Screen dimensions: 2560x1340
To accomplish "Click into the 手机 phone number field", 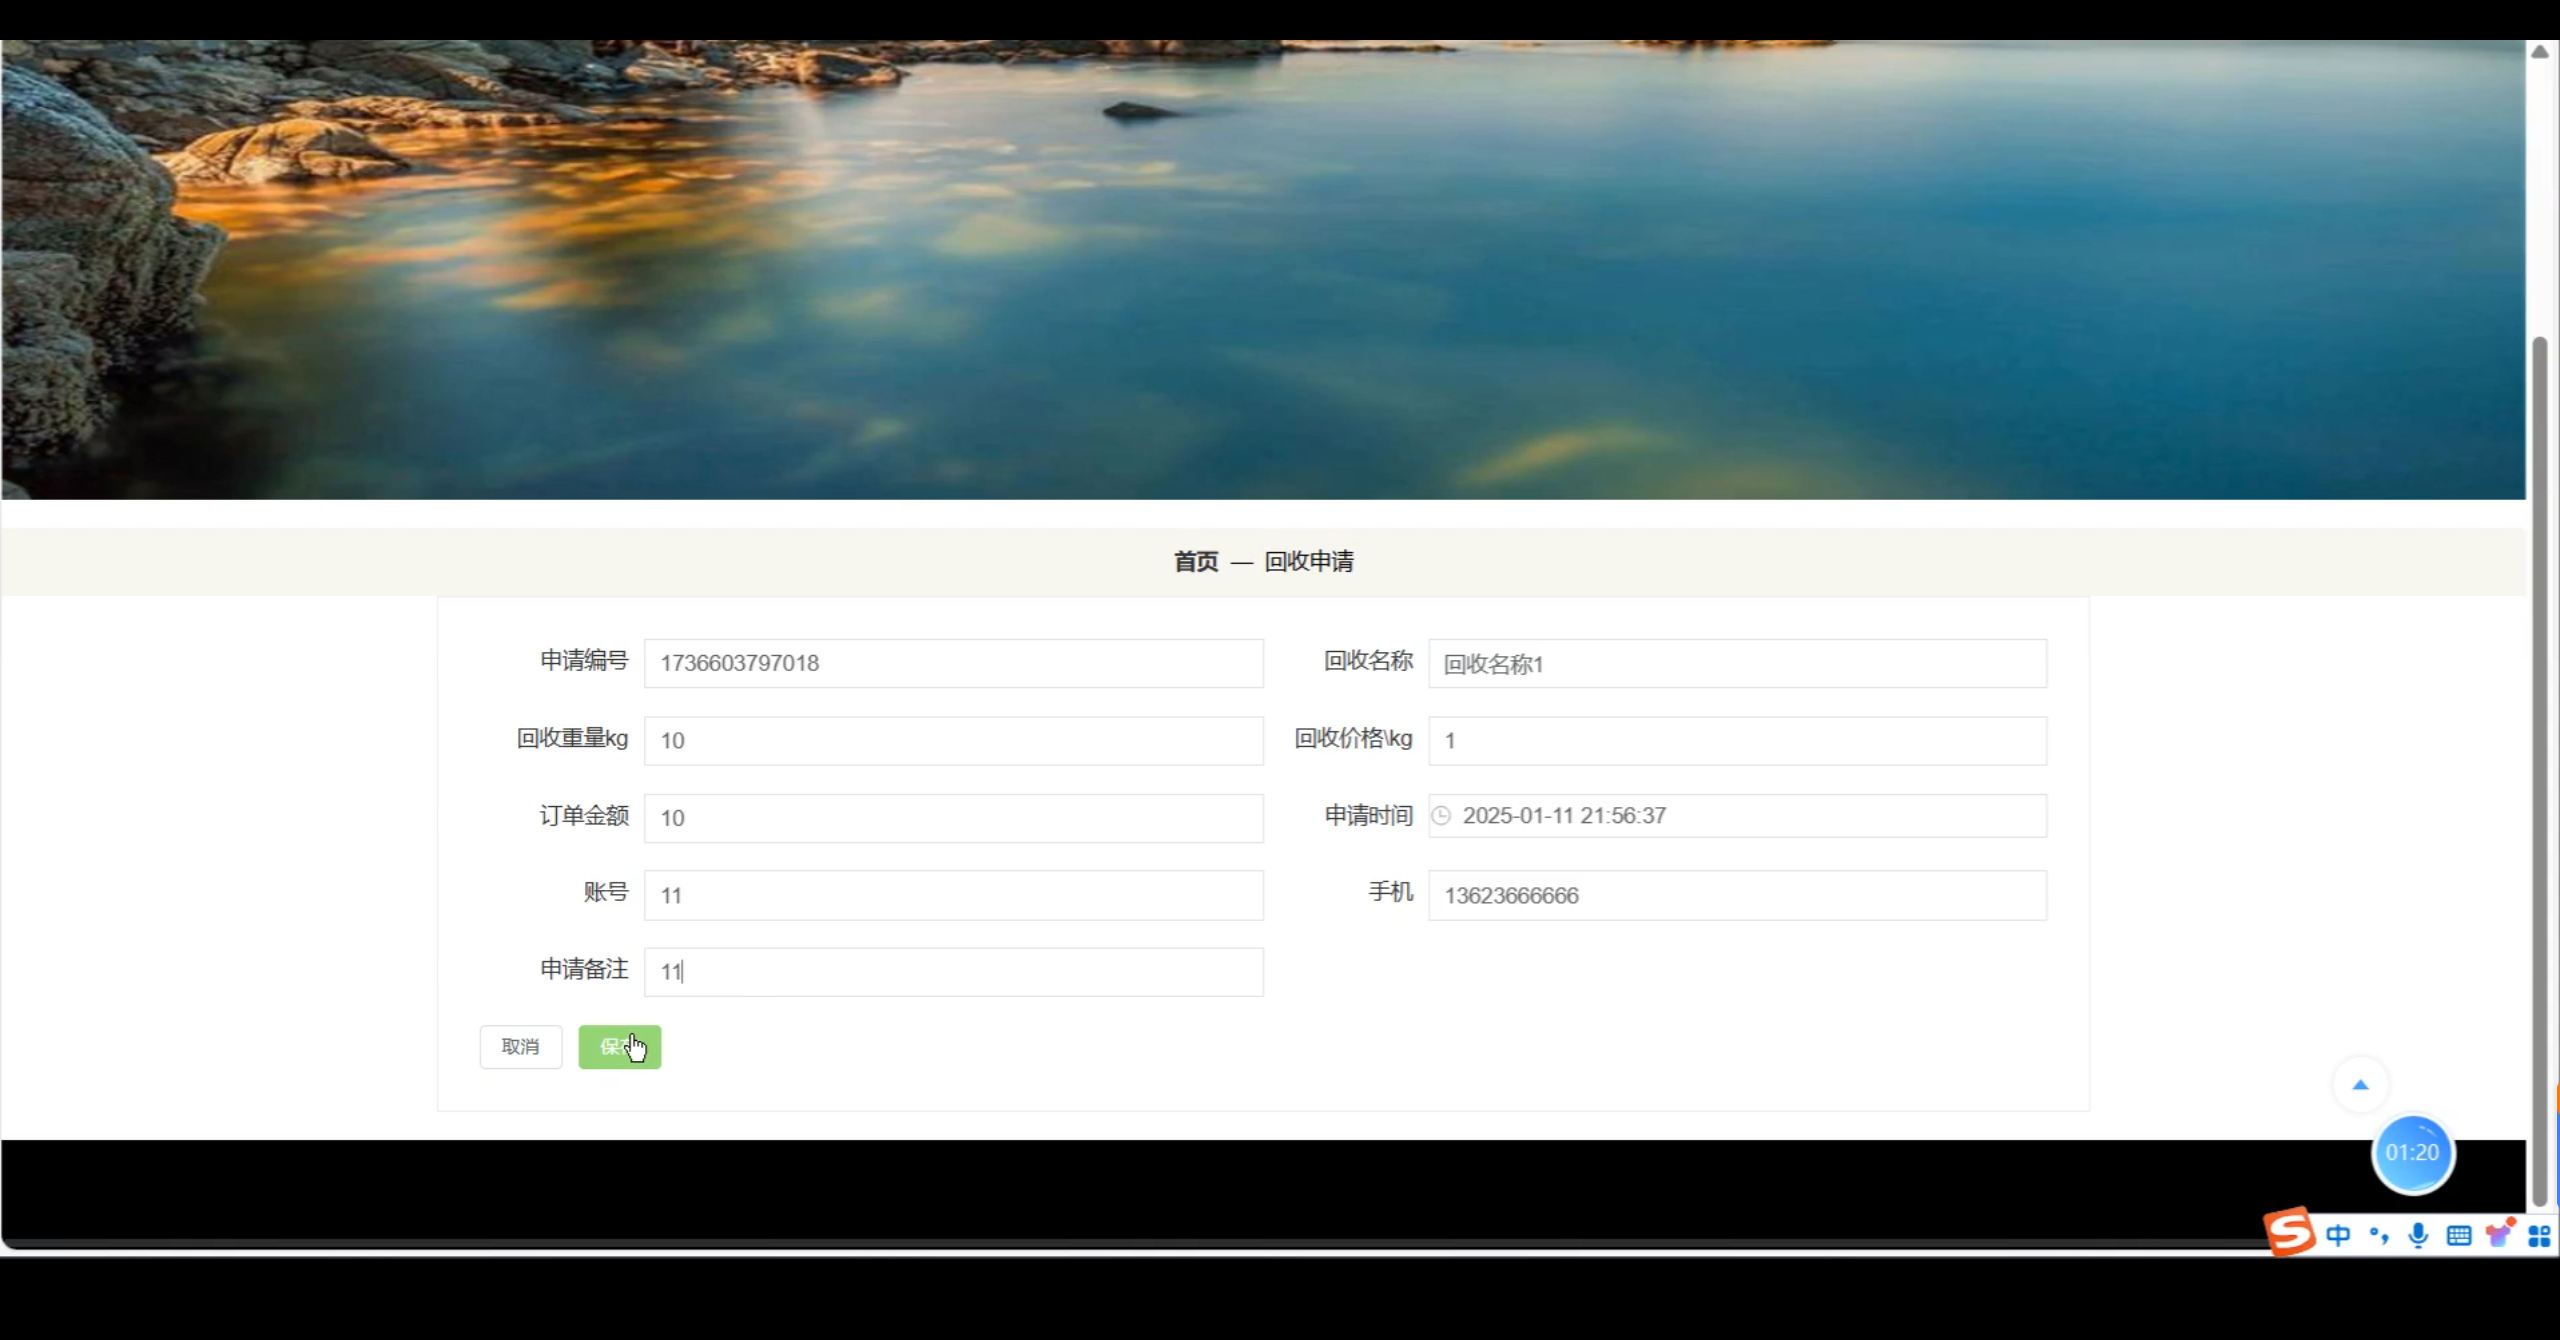I will [1737, 896].
